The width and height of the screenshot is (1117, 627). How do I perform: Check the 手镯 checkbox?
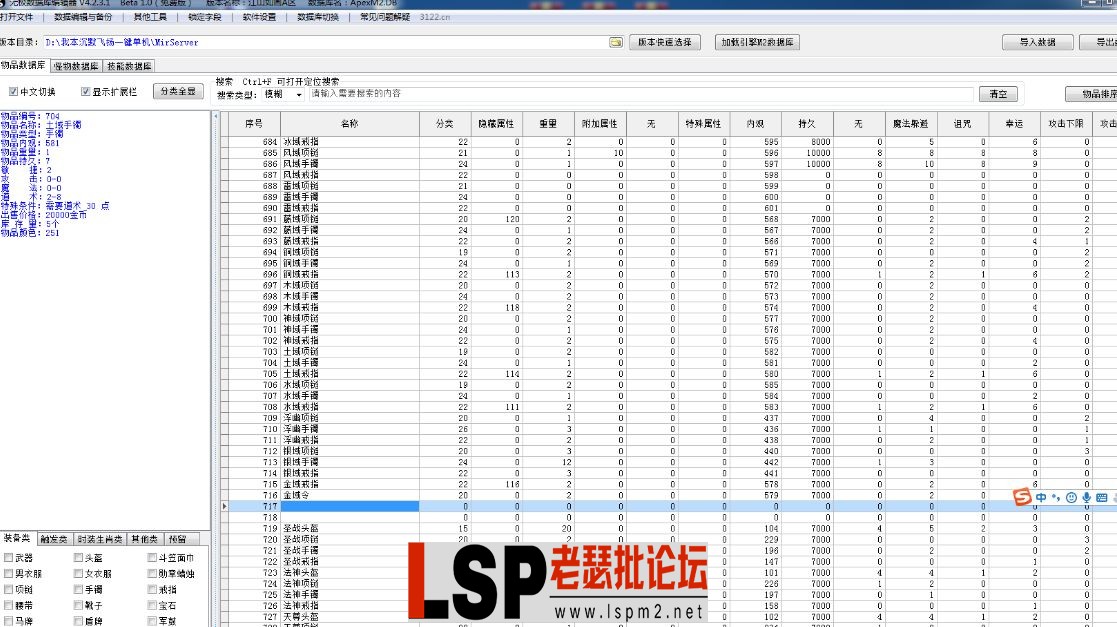click(x=78, y=589)
